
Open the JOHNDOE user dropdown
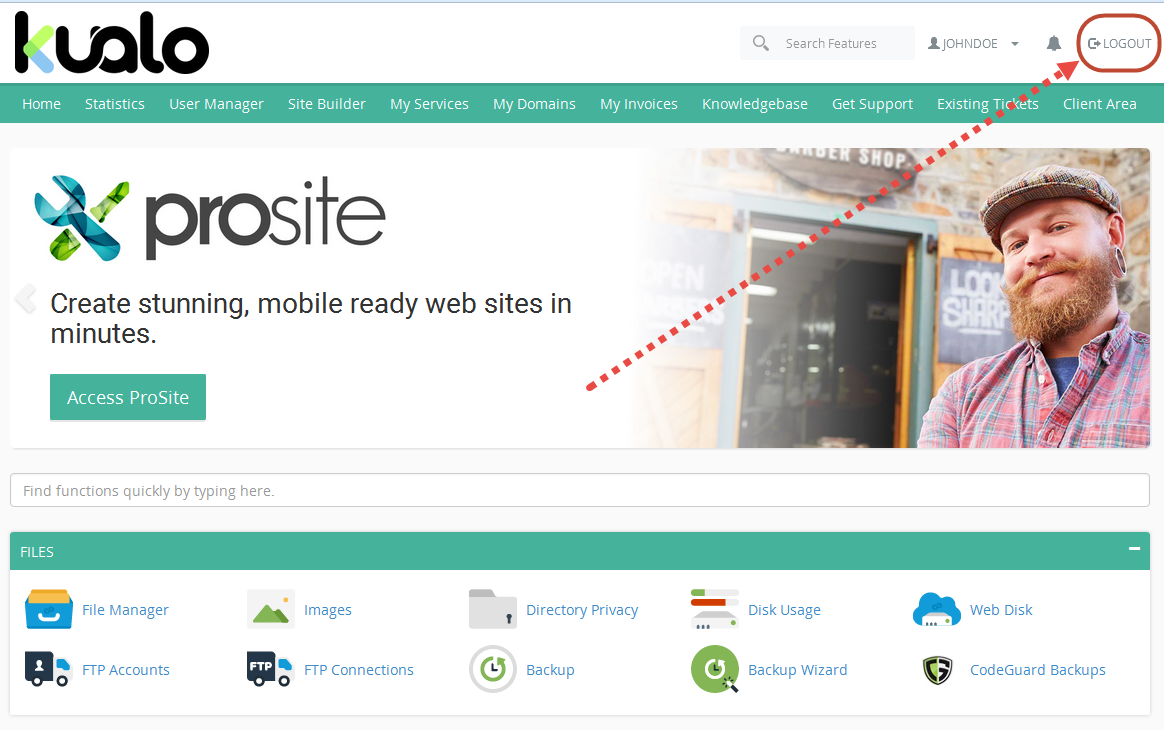coord(972,44)
